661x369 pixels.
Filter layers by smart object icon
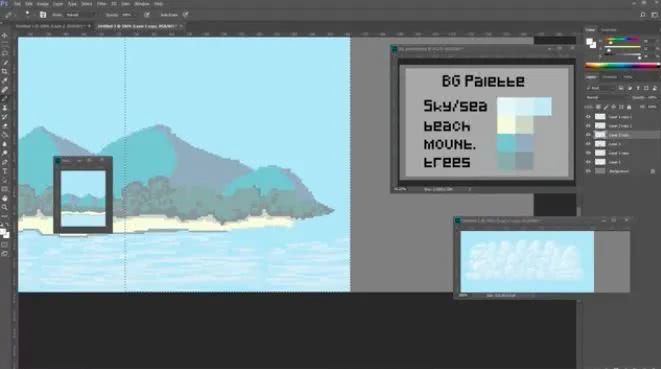(x=655, y=88)
